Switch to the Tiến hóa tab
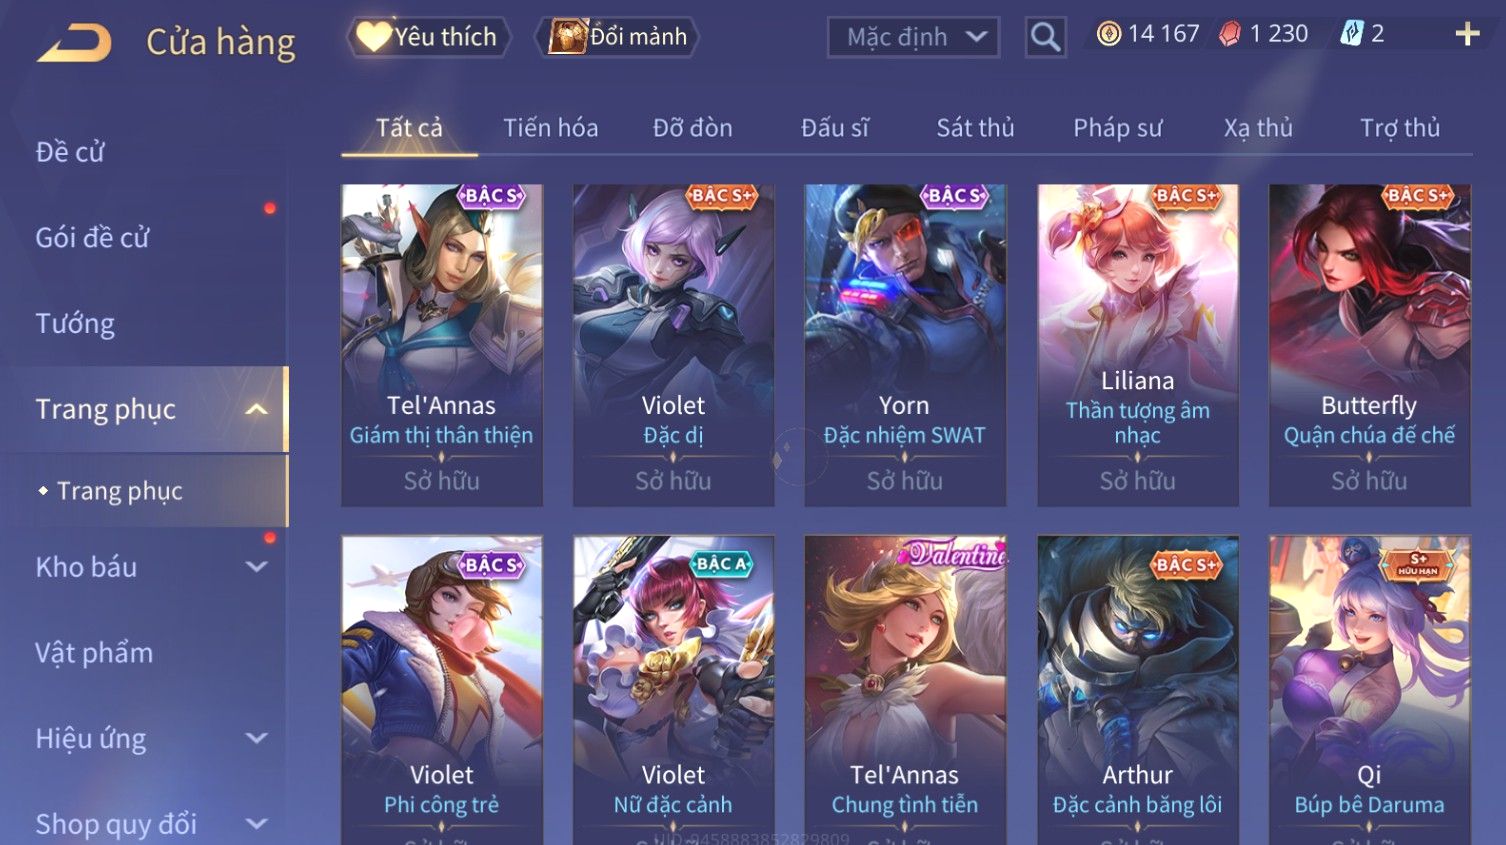 tap(550, 128)
